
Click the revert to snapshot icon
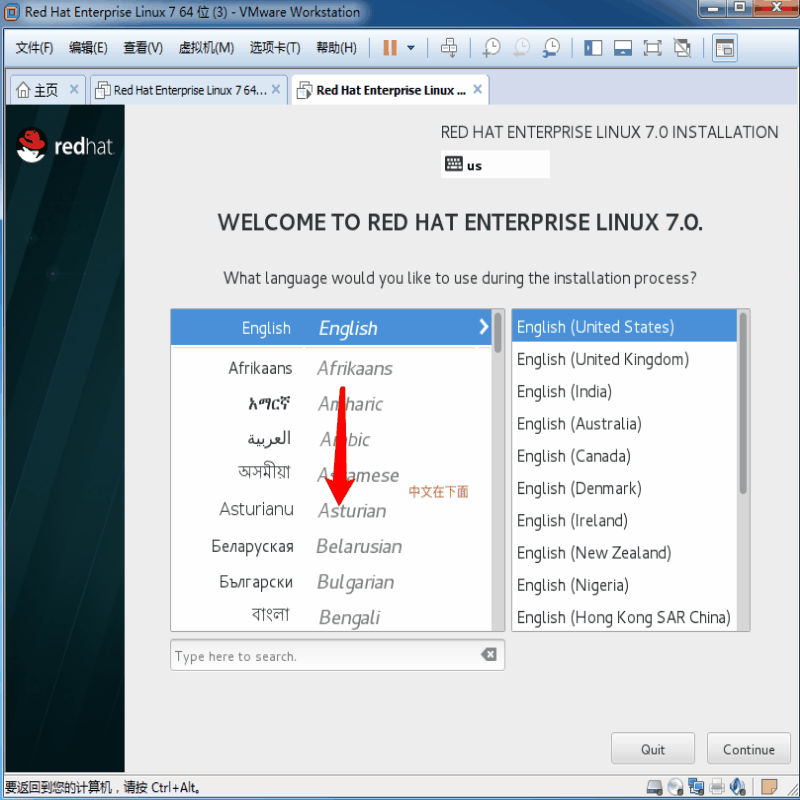pyautogui.click(x=521, y=48)
